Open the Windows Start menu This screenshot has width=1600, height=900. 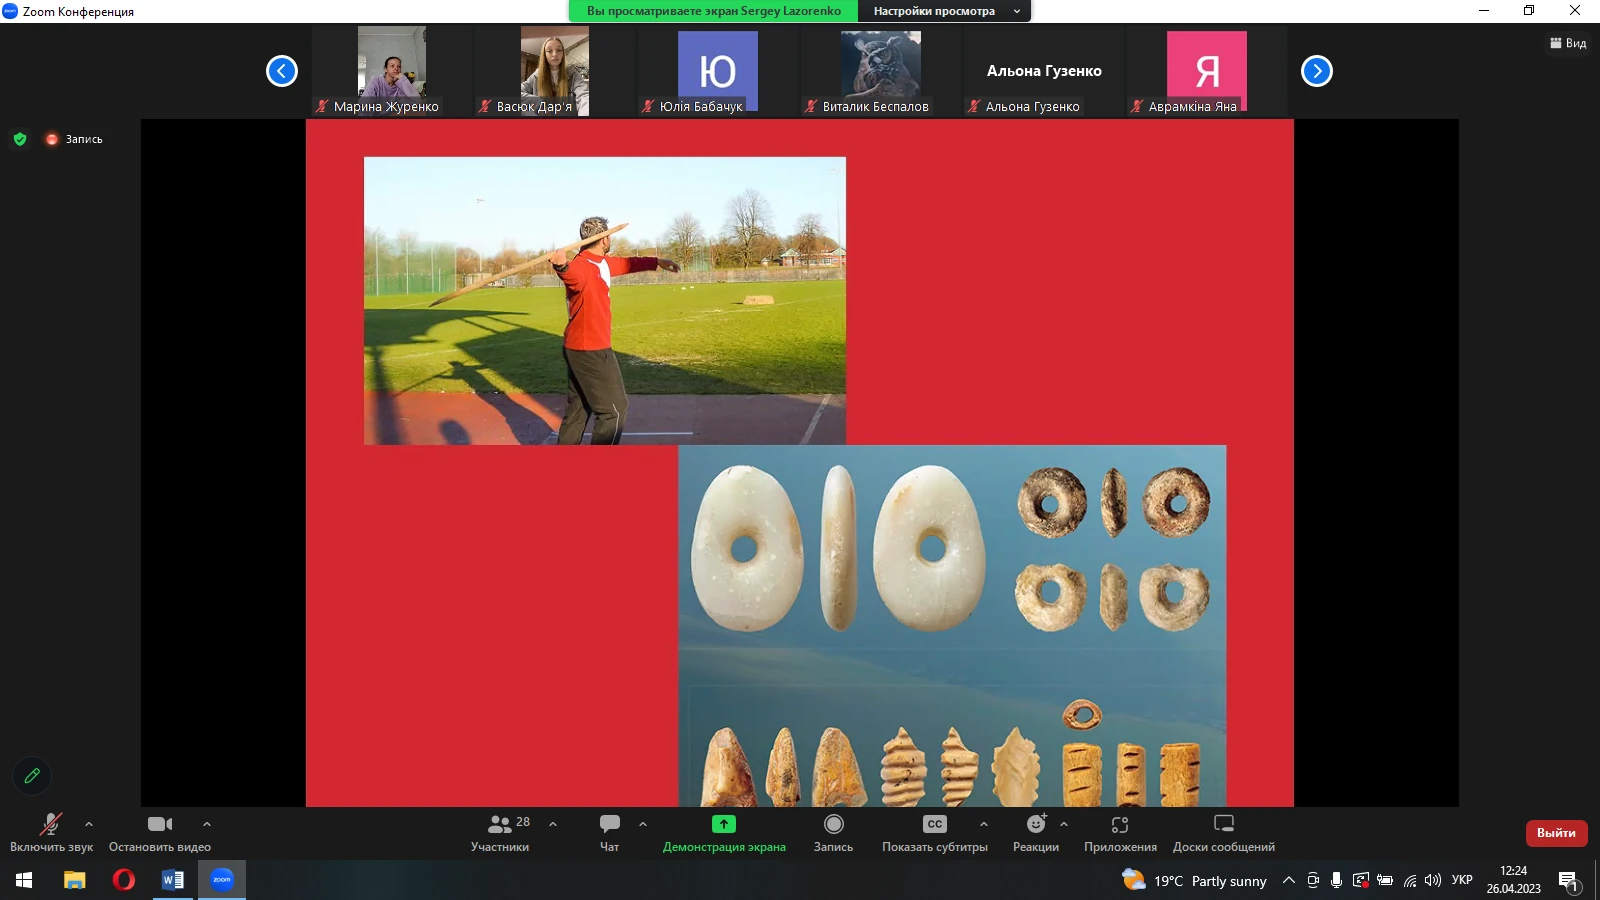(24, 880)
